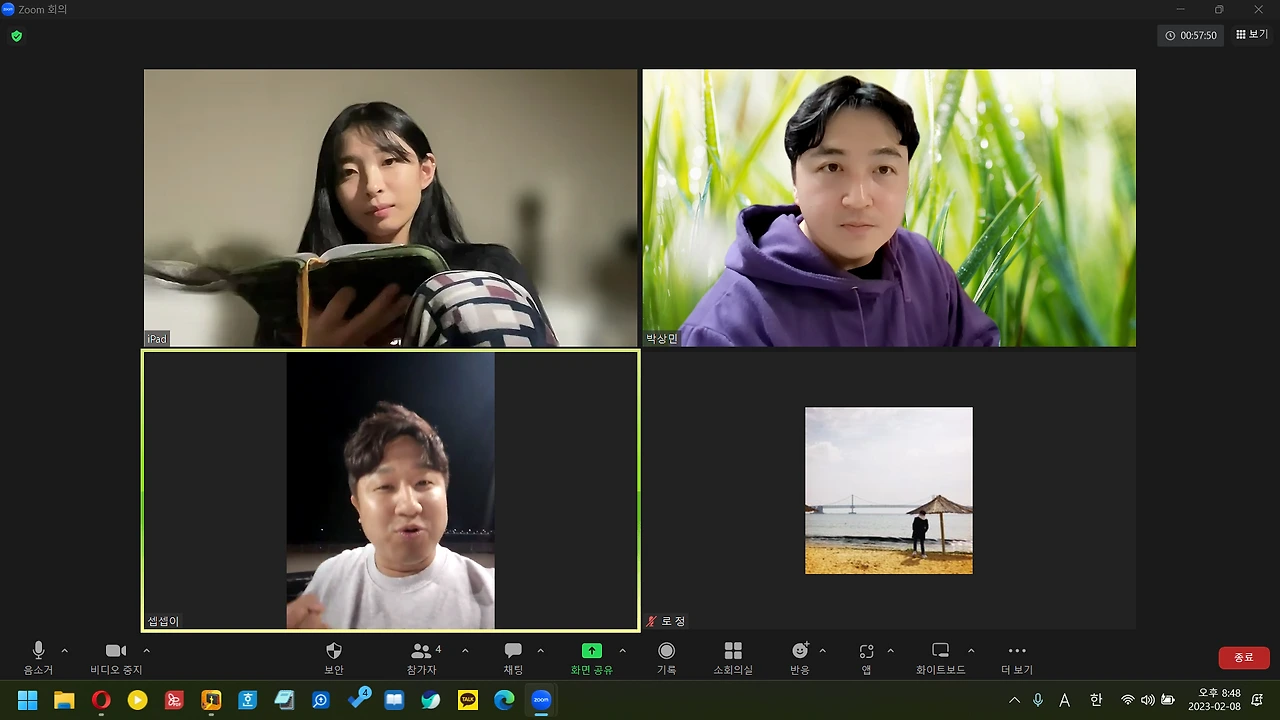
Task: Select the 셉셉이 active speaker video tile
Action: (390, 490)
